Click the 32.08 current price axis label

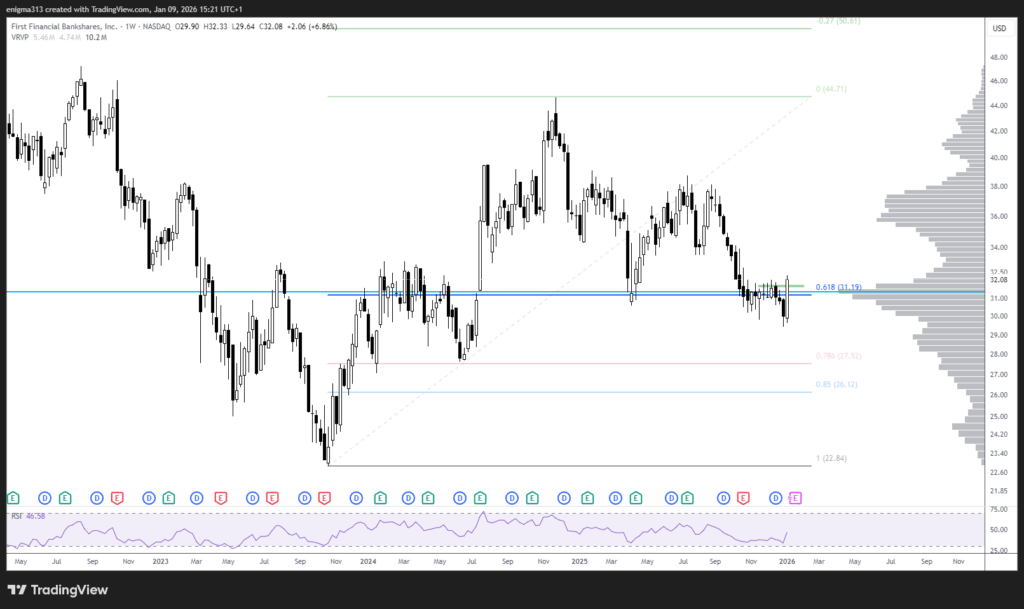pos(997,282)
